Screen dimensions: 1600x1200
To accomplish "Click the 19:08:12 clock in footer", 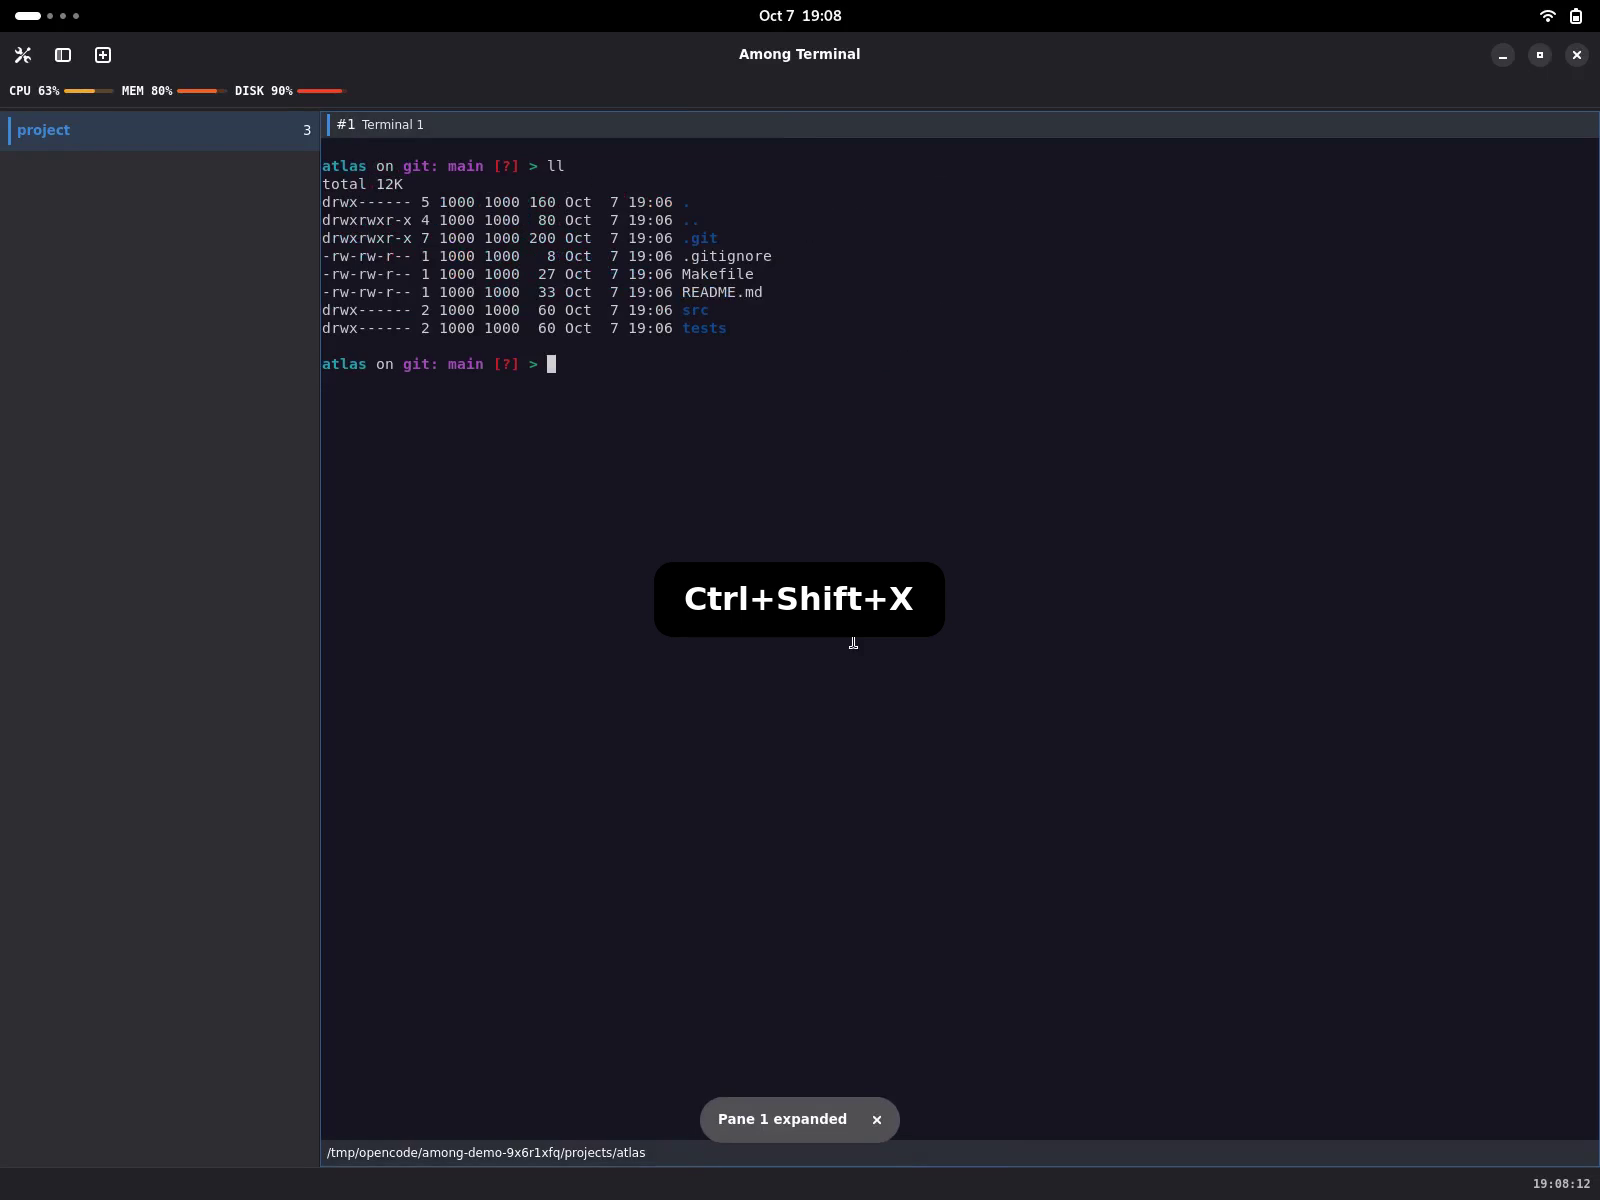I will [1561, 1184].
